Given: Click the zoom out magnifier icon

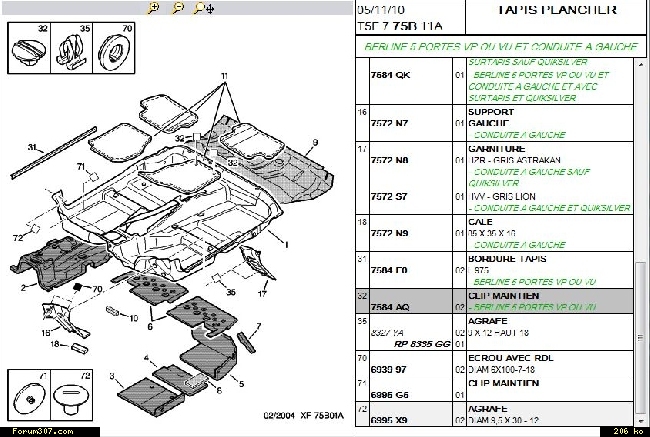Looking at the screenshot, I should click(x=178, y=8).
